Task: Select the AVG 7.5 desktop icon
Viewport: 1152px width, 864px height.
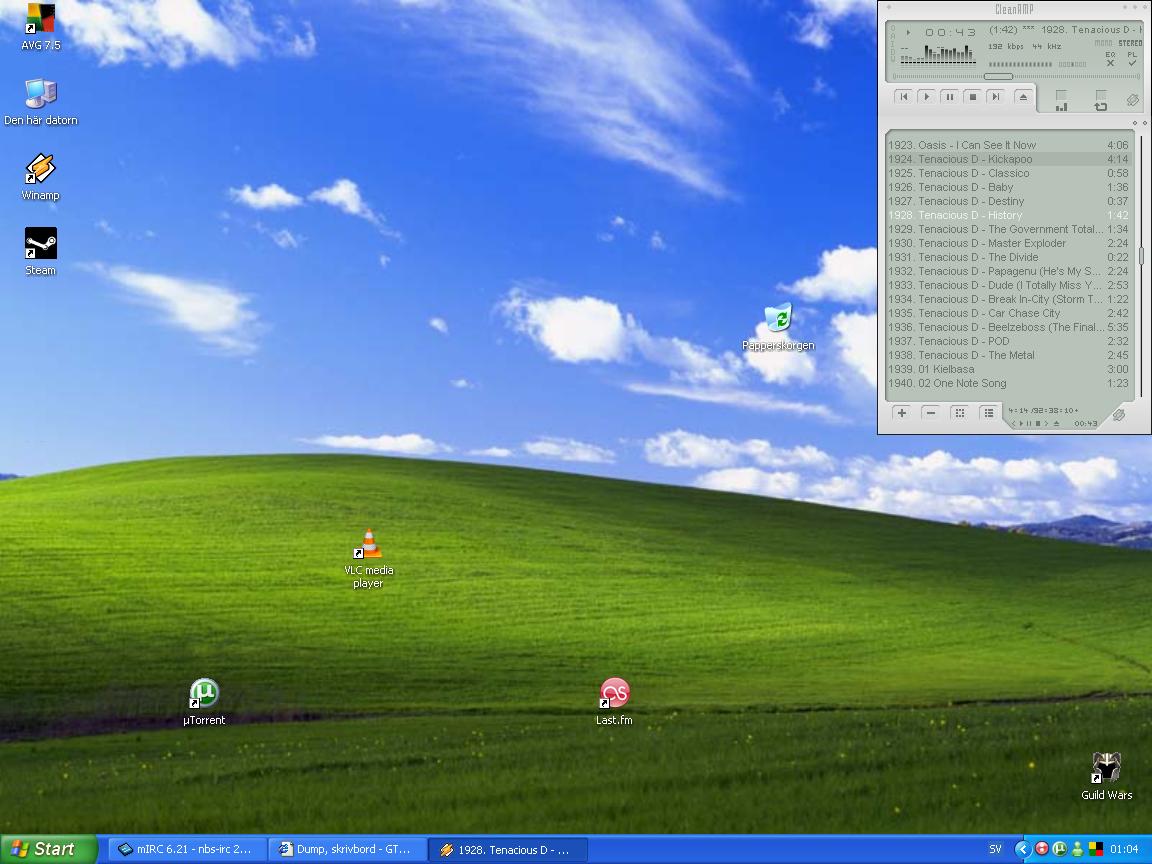Action: [40, 26]
